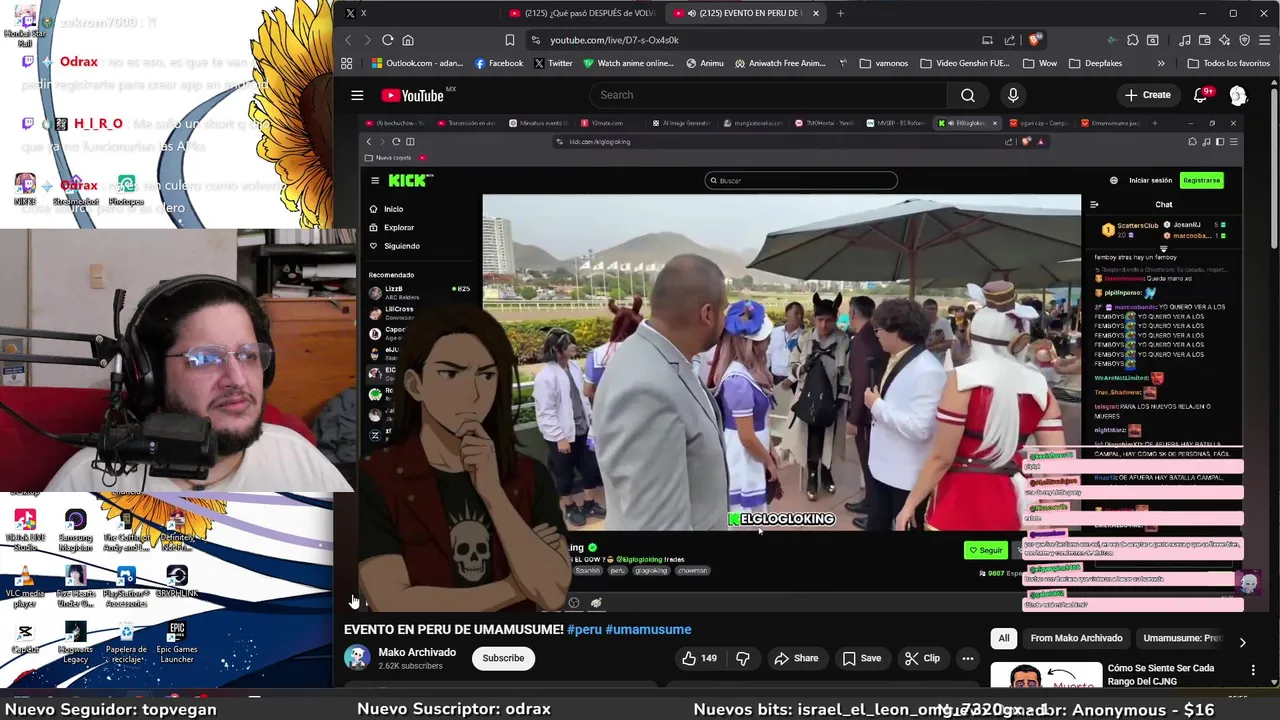The image size is (1280, 720).
Task: Open a new browser tab
Action: click(x=840, y=13)
